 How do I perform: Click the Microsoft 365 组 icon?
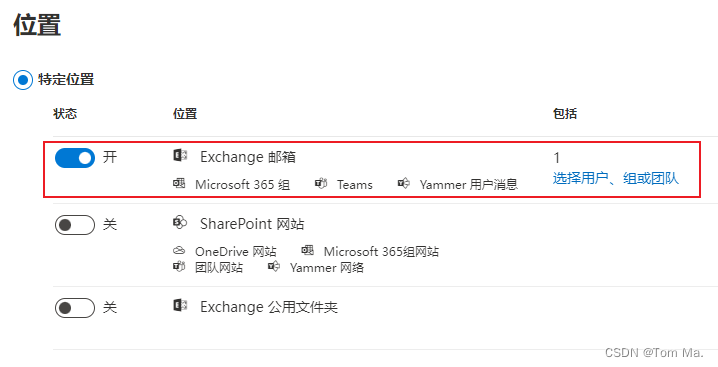pos(179,184)
